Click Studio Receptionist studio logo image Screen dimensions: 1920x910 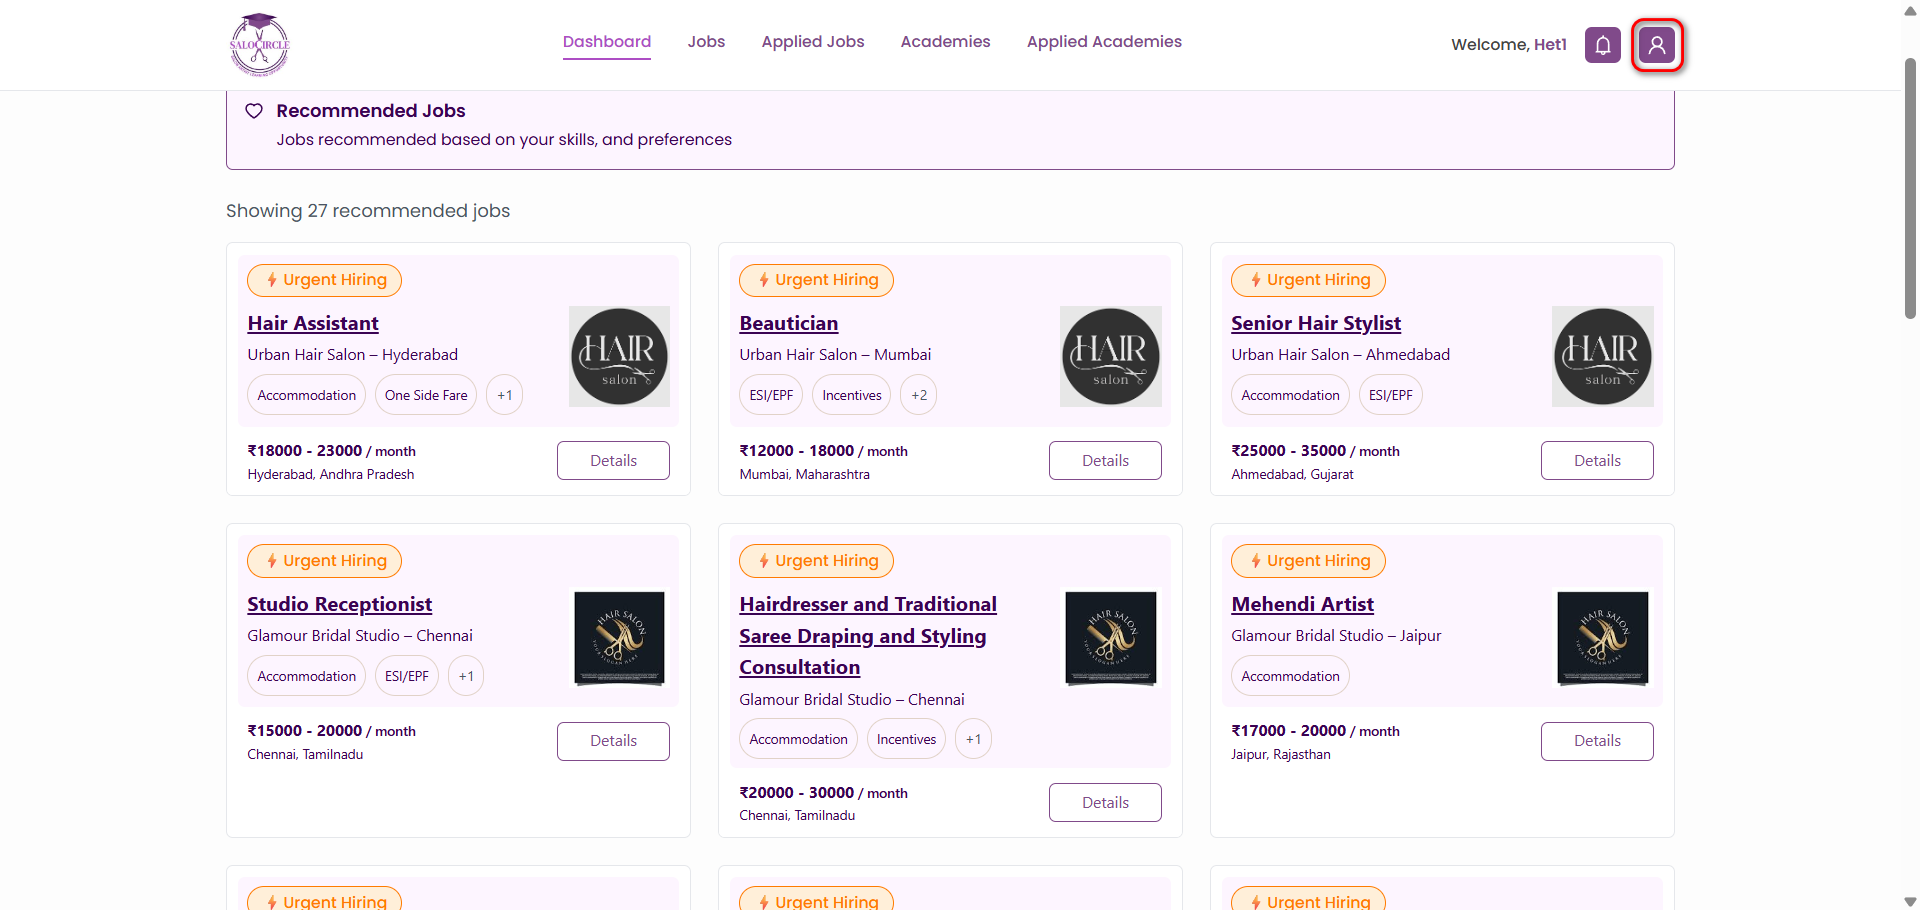[619, 637]
